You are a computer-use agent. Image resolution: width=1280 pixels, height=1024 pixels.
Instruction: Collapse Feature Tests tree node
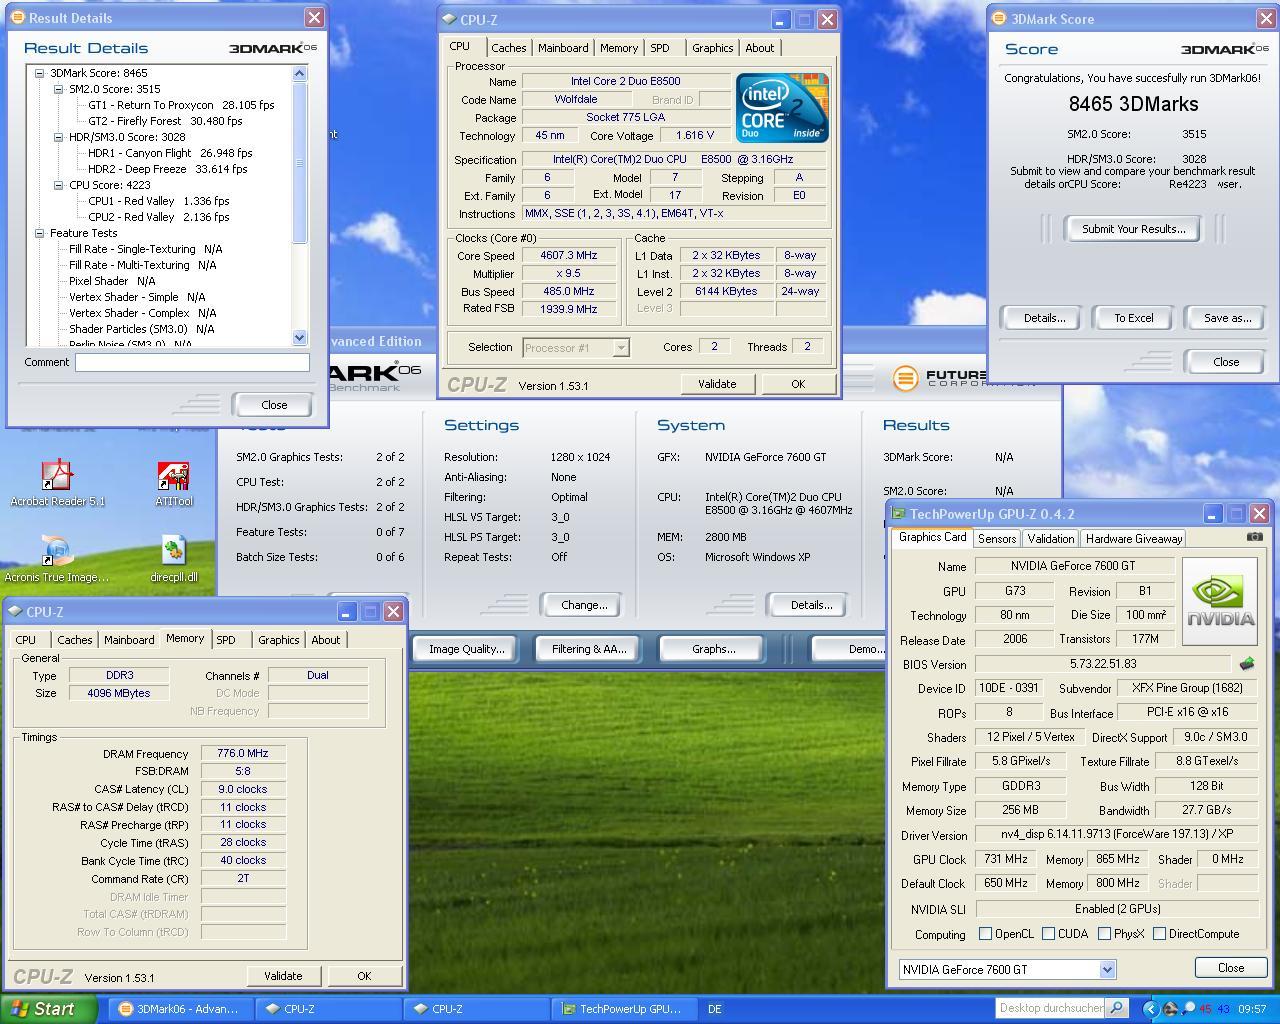(x=40, y=233)
